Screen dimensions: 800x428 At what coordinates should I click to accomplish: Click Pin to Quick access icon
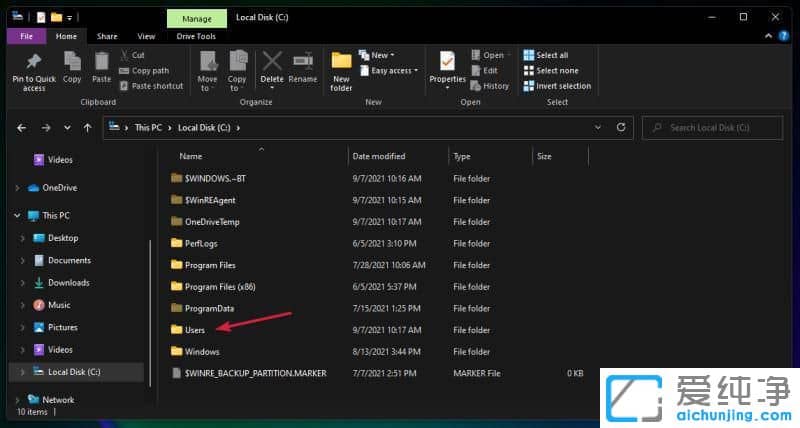(x=34, y=62)
